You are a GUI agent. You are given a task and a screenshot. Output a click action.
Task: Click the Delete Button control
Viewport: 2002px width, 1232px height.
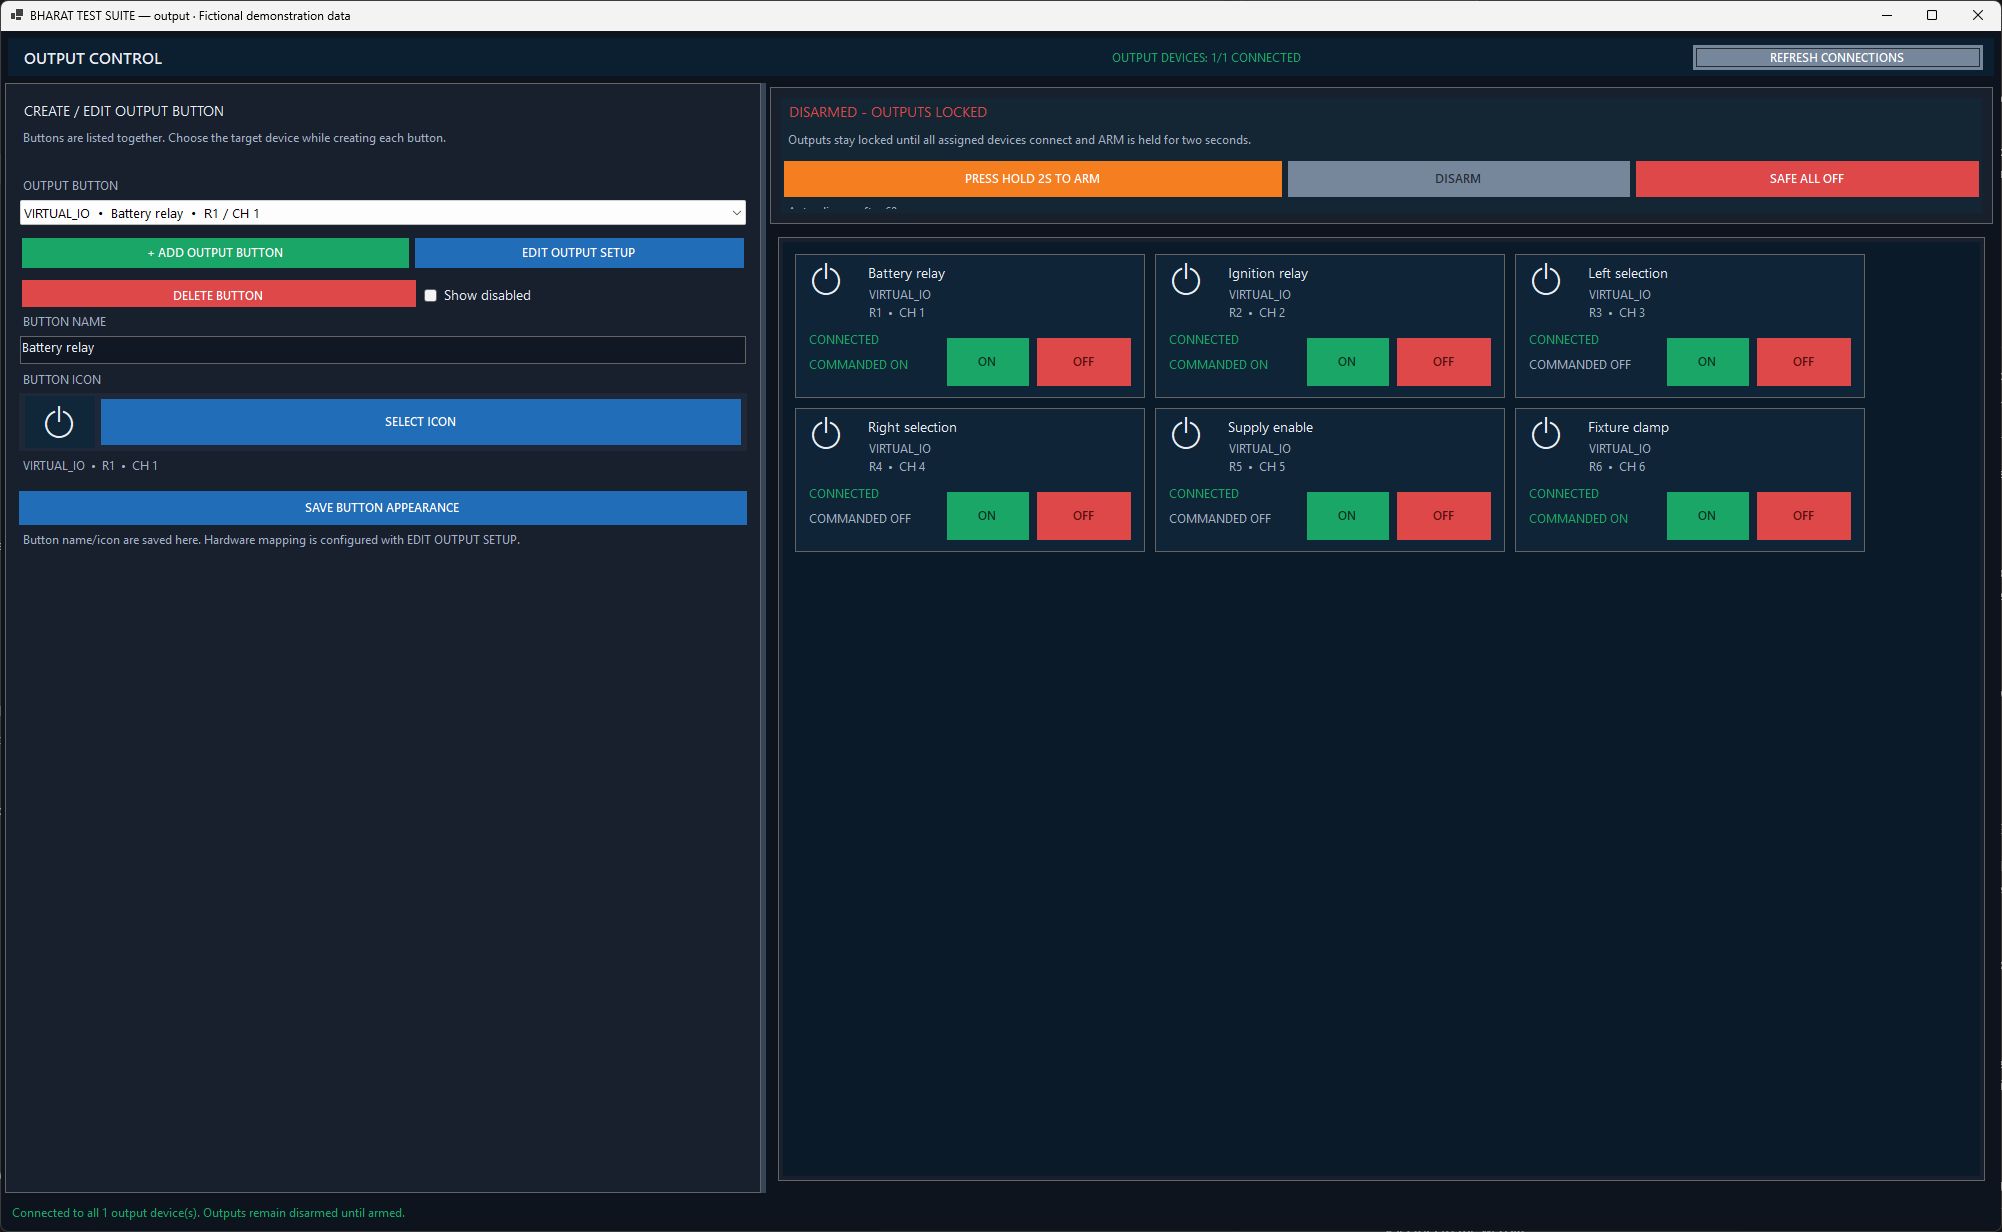click(x=218, y=295)
